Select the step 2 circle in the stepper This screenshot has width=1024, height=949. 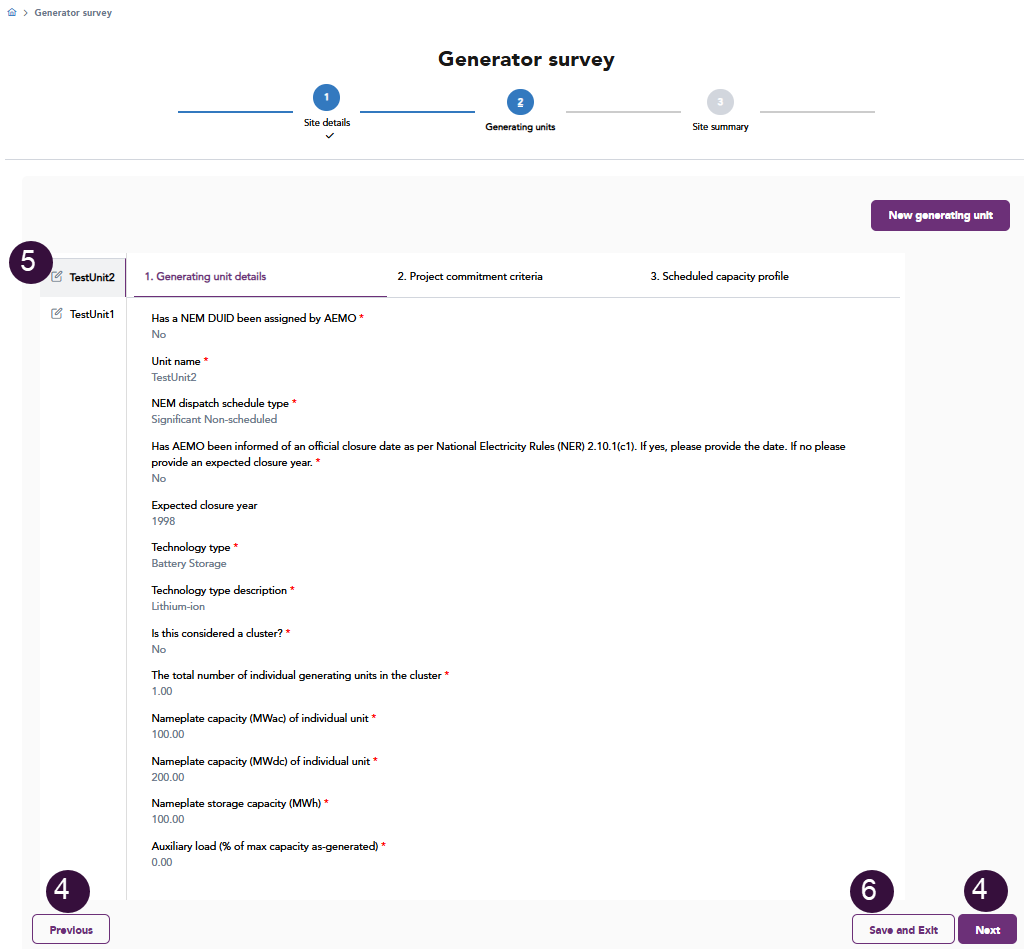click(520, 102)
